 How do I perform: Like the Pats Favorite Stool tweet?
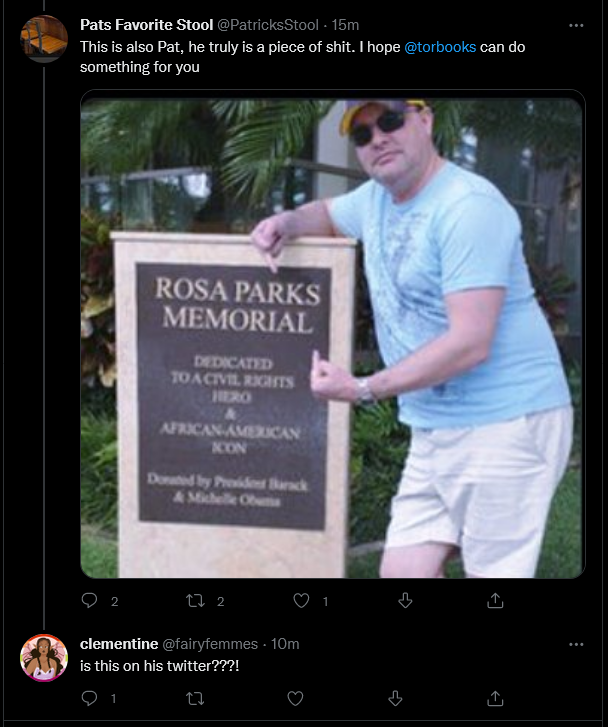(x=301, y=600)
